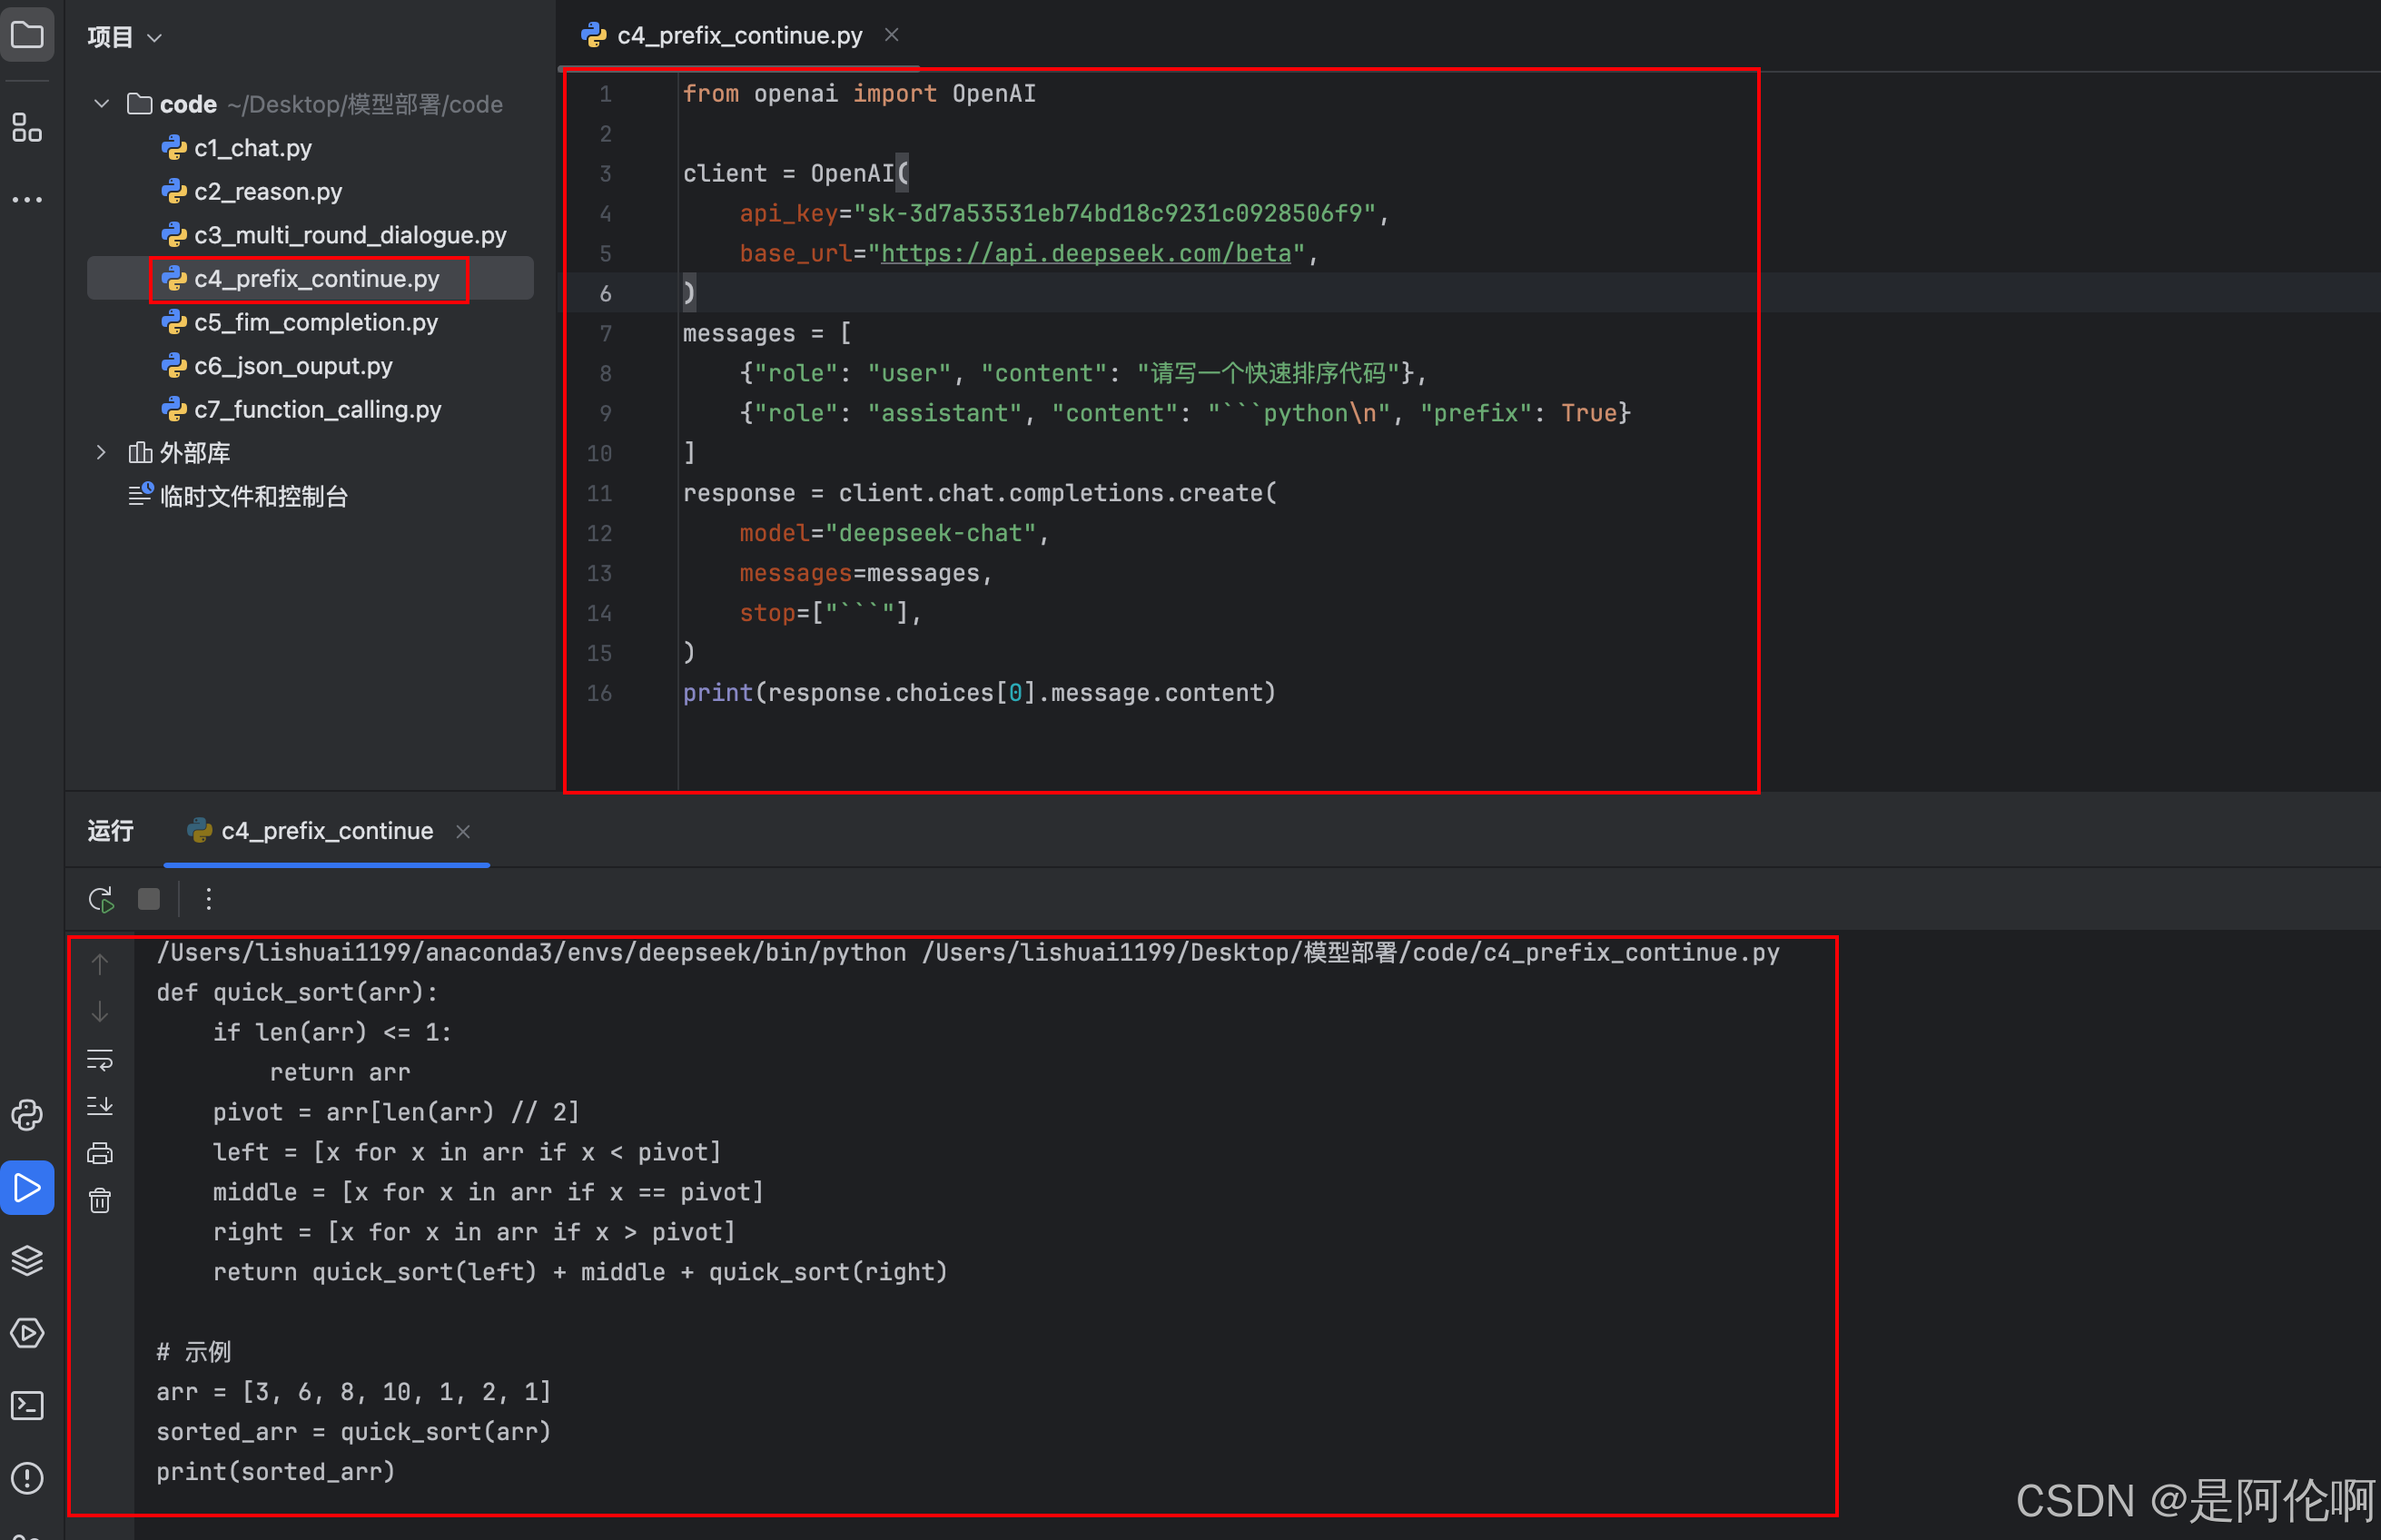Screen dimensions: 2381x1540
Task: Select the c4_prefix_continue run tab
Action: point(326,831)
